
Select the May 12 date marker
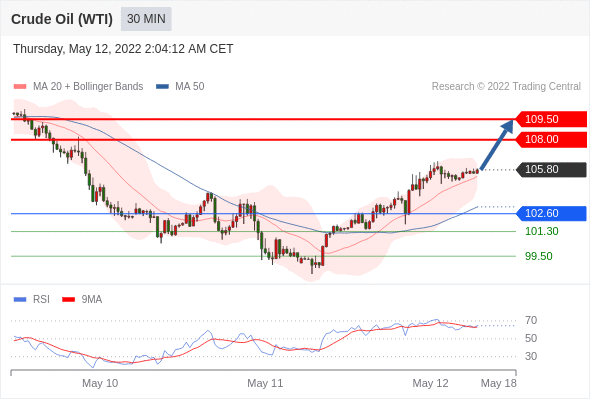pyautogui.click(x=430, y=383)
